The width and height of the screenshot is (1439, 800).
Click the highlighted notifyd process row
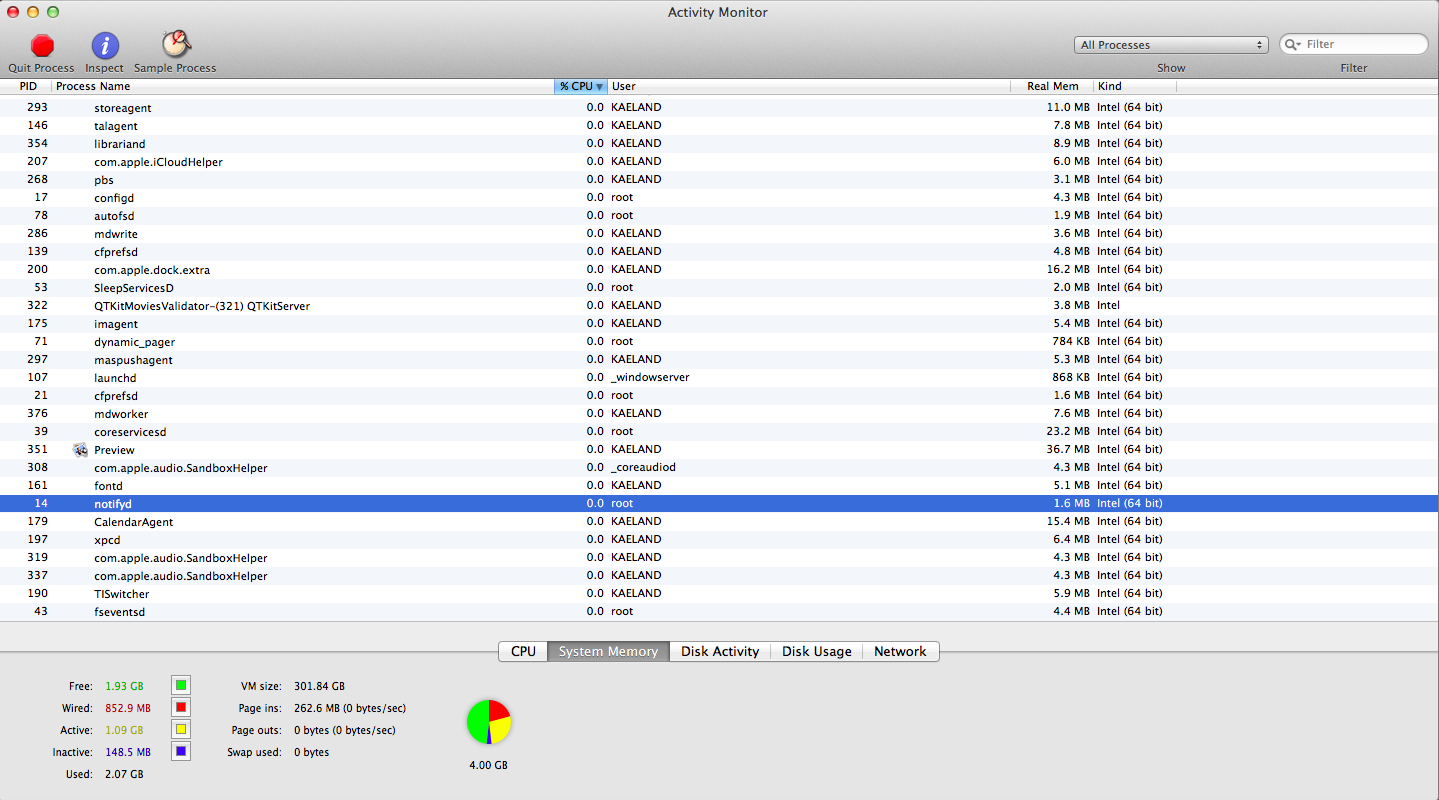point(719,504)
